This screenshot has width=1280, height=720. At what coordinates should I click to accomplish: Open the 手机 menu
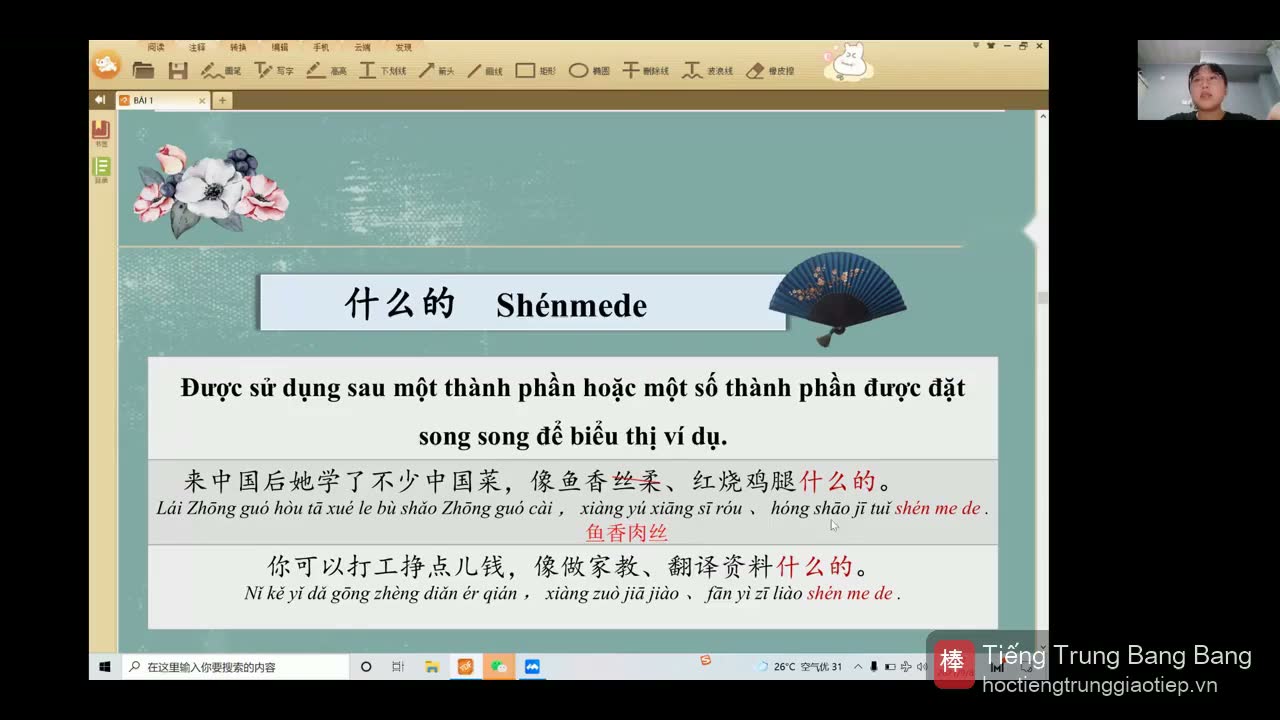point(321,47)
